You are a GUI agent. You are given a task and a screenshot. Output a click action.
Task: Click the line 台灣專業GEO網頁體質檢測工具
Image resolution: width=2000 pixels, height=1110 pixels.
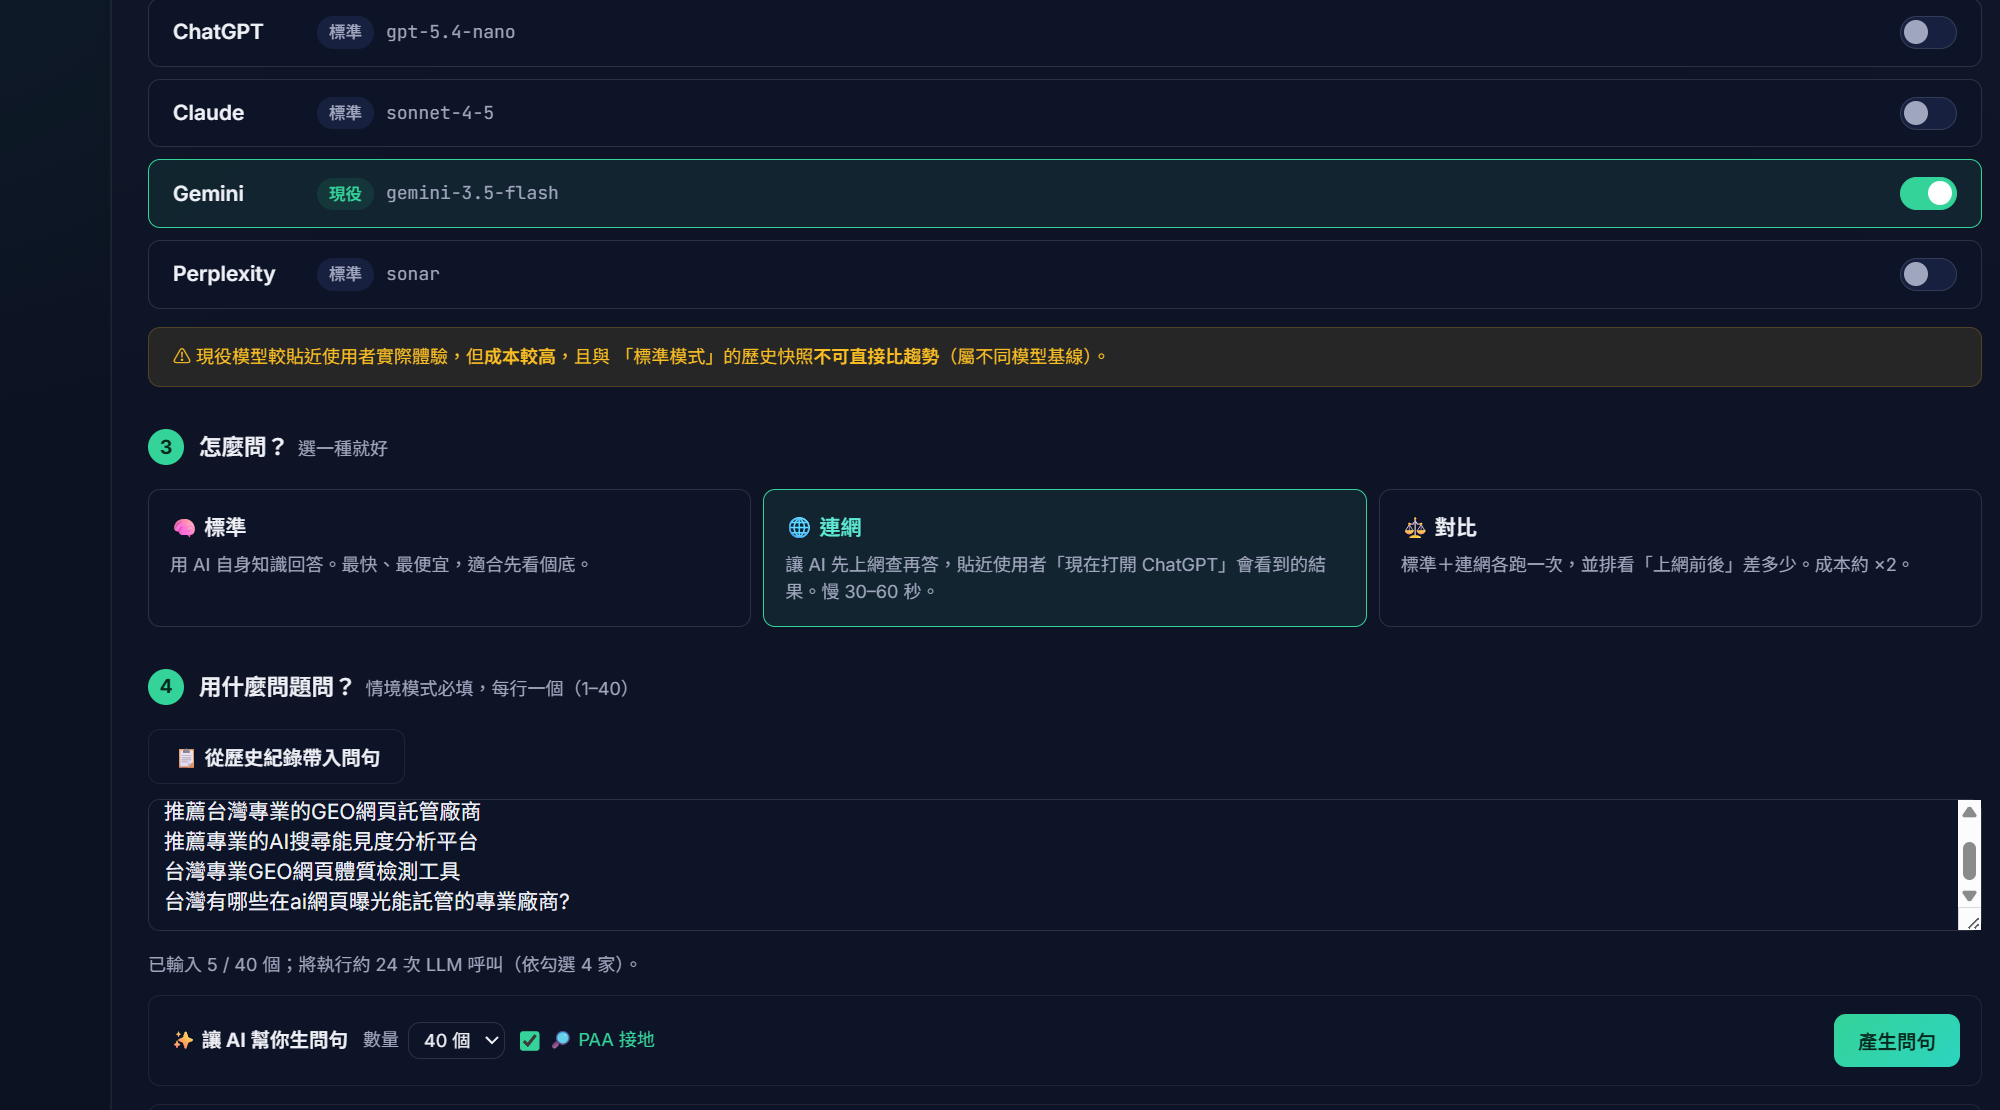tap(312, 872)
